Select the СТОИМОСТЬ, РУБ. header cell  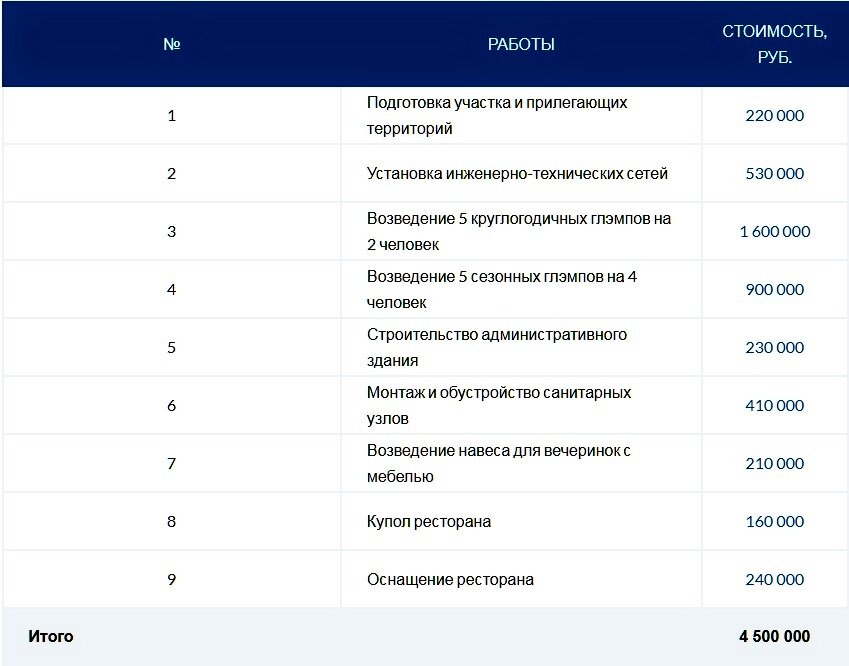[x=774, y=44]
